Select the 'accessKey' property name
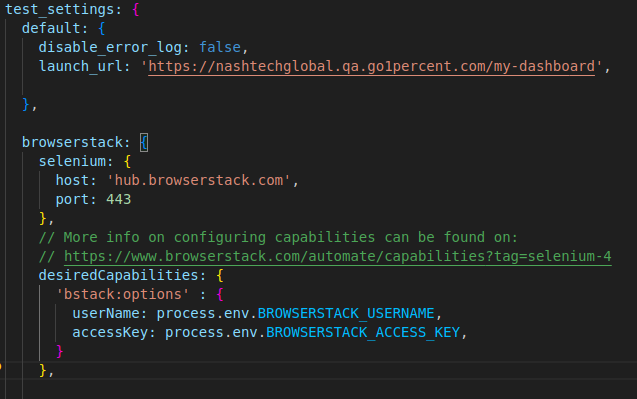 tap(110, 332)
